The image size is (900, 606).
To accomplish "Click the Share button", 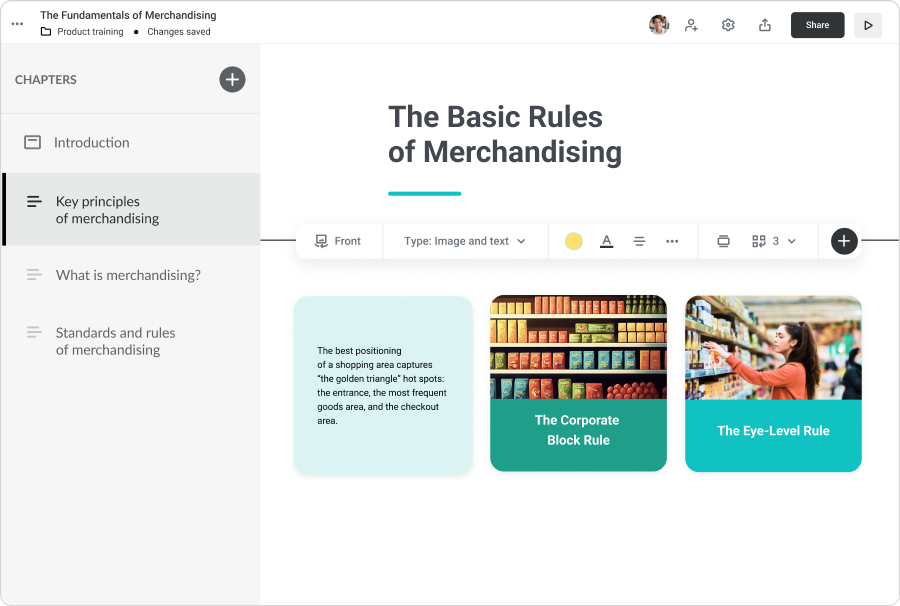I will (817, 24).
